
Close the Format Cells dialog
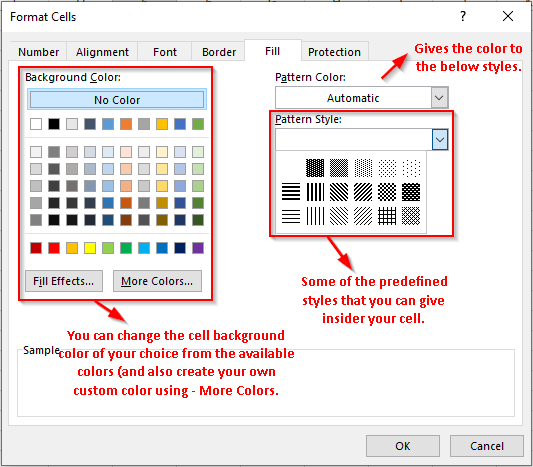coord(508,16)
